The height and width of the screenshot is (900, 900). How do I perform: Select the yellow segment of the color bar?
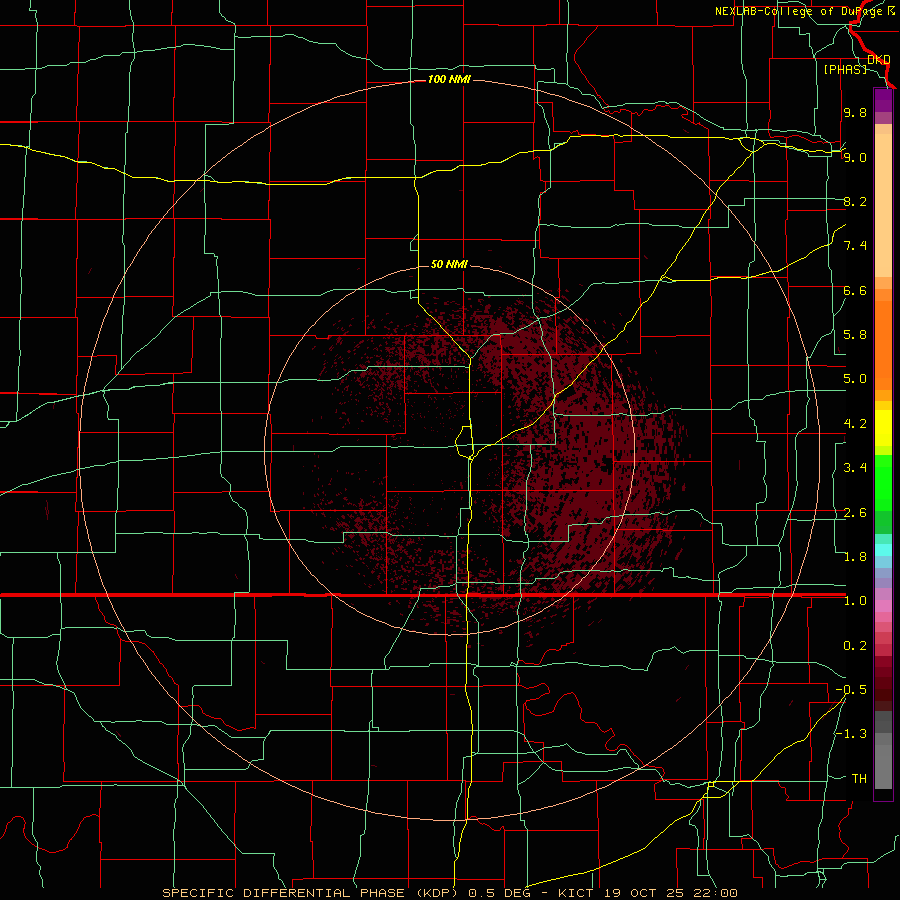[x=883, y=428]
